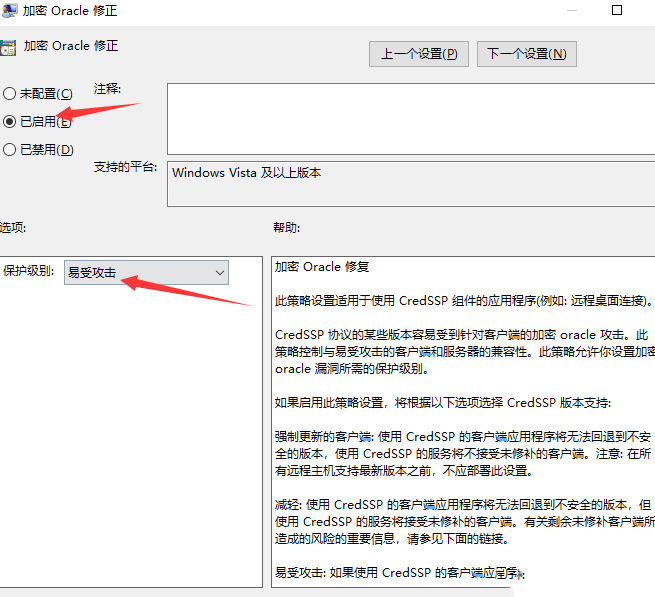
Task: Click the 支持的平台: label
Action: coord(125,167)
